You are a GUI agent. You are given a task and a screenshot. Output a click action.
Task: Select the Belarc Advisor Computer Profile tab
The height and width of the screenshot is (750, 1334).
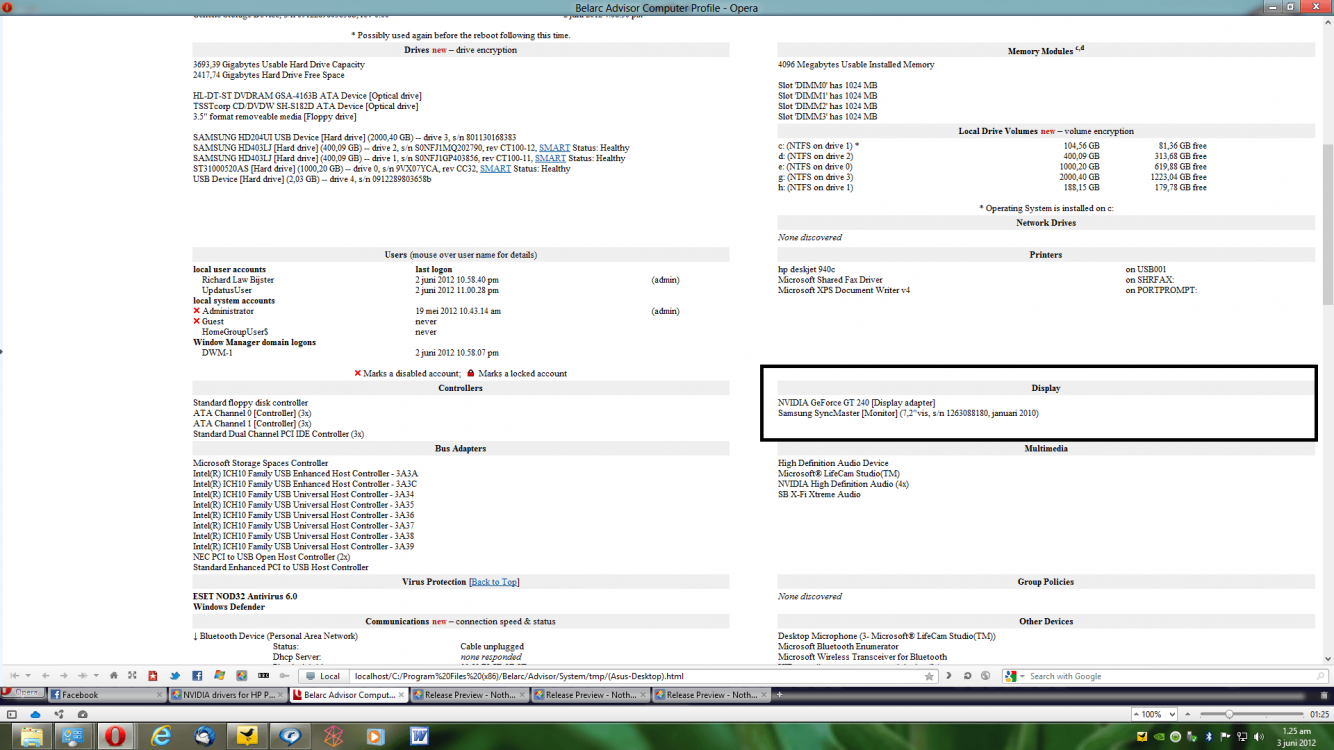(x=349, y=694)
